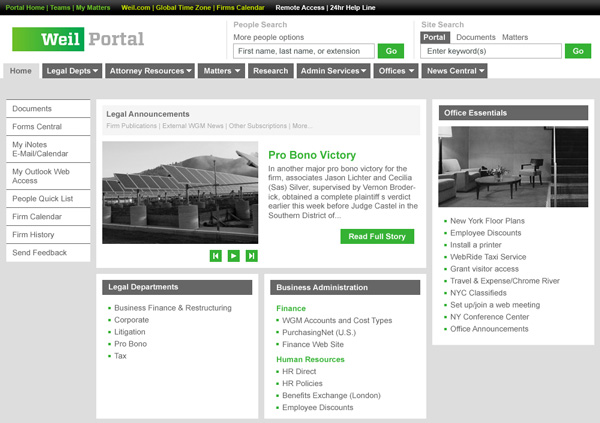Screen dimensions: 600x423
Task: Open the Offices dropdown menu
Action: tap(396, 71)
